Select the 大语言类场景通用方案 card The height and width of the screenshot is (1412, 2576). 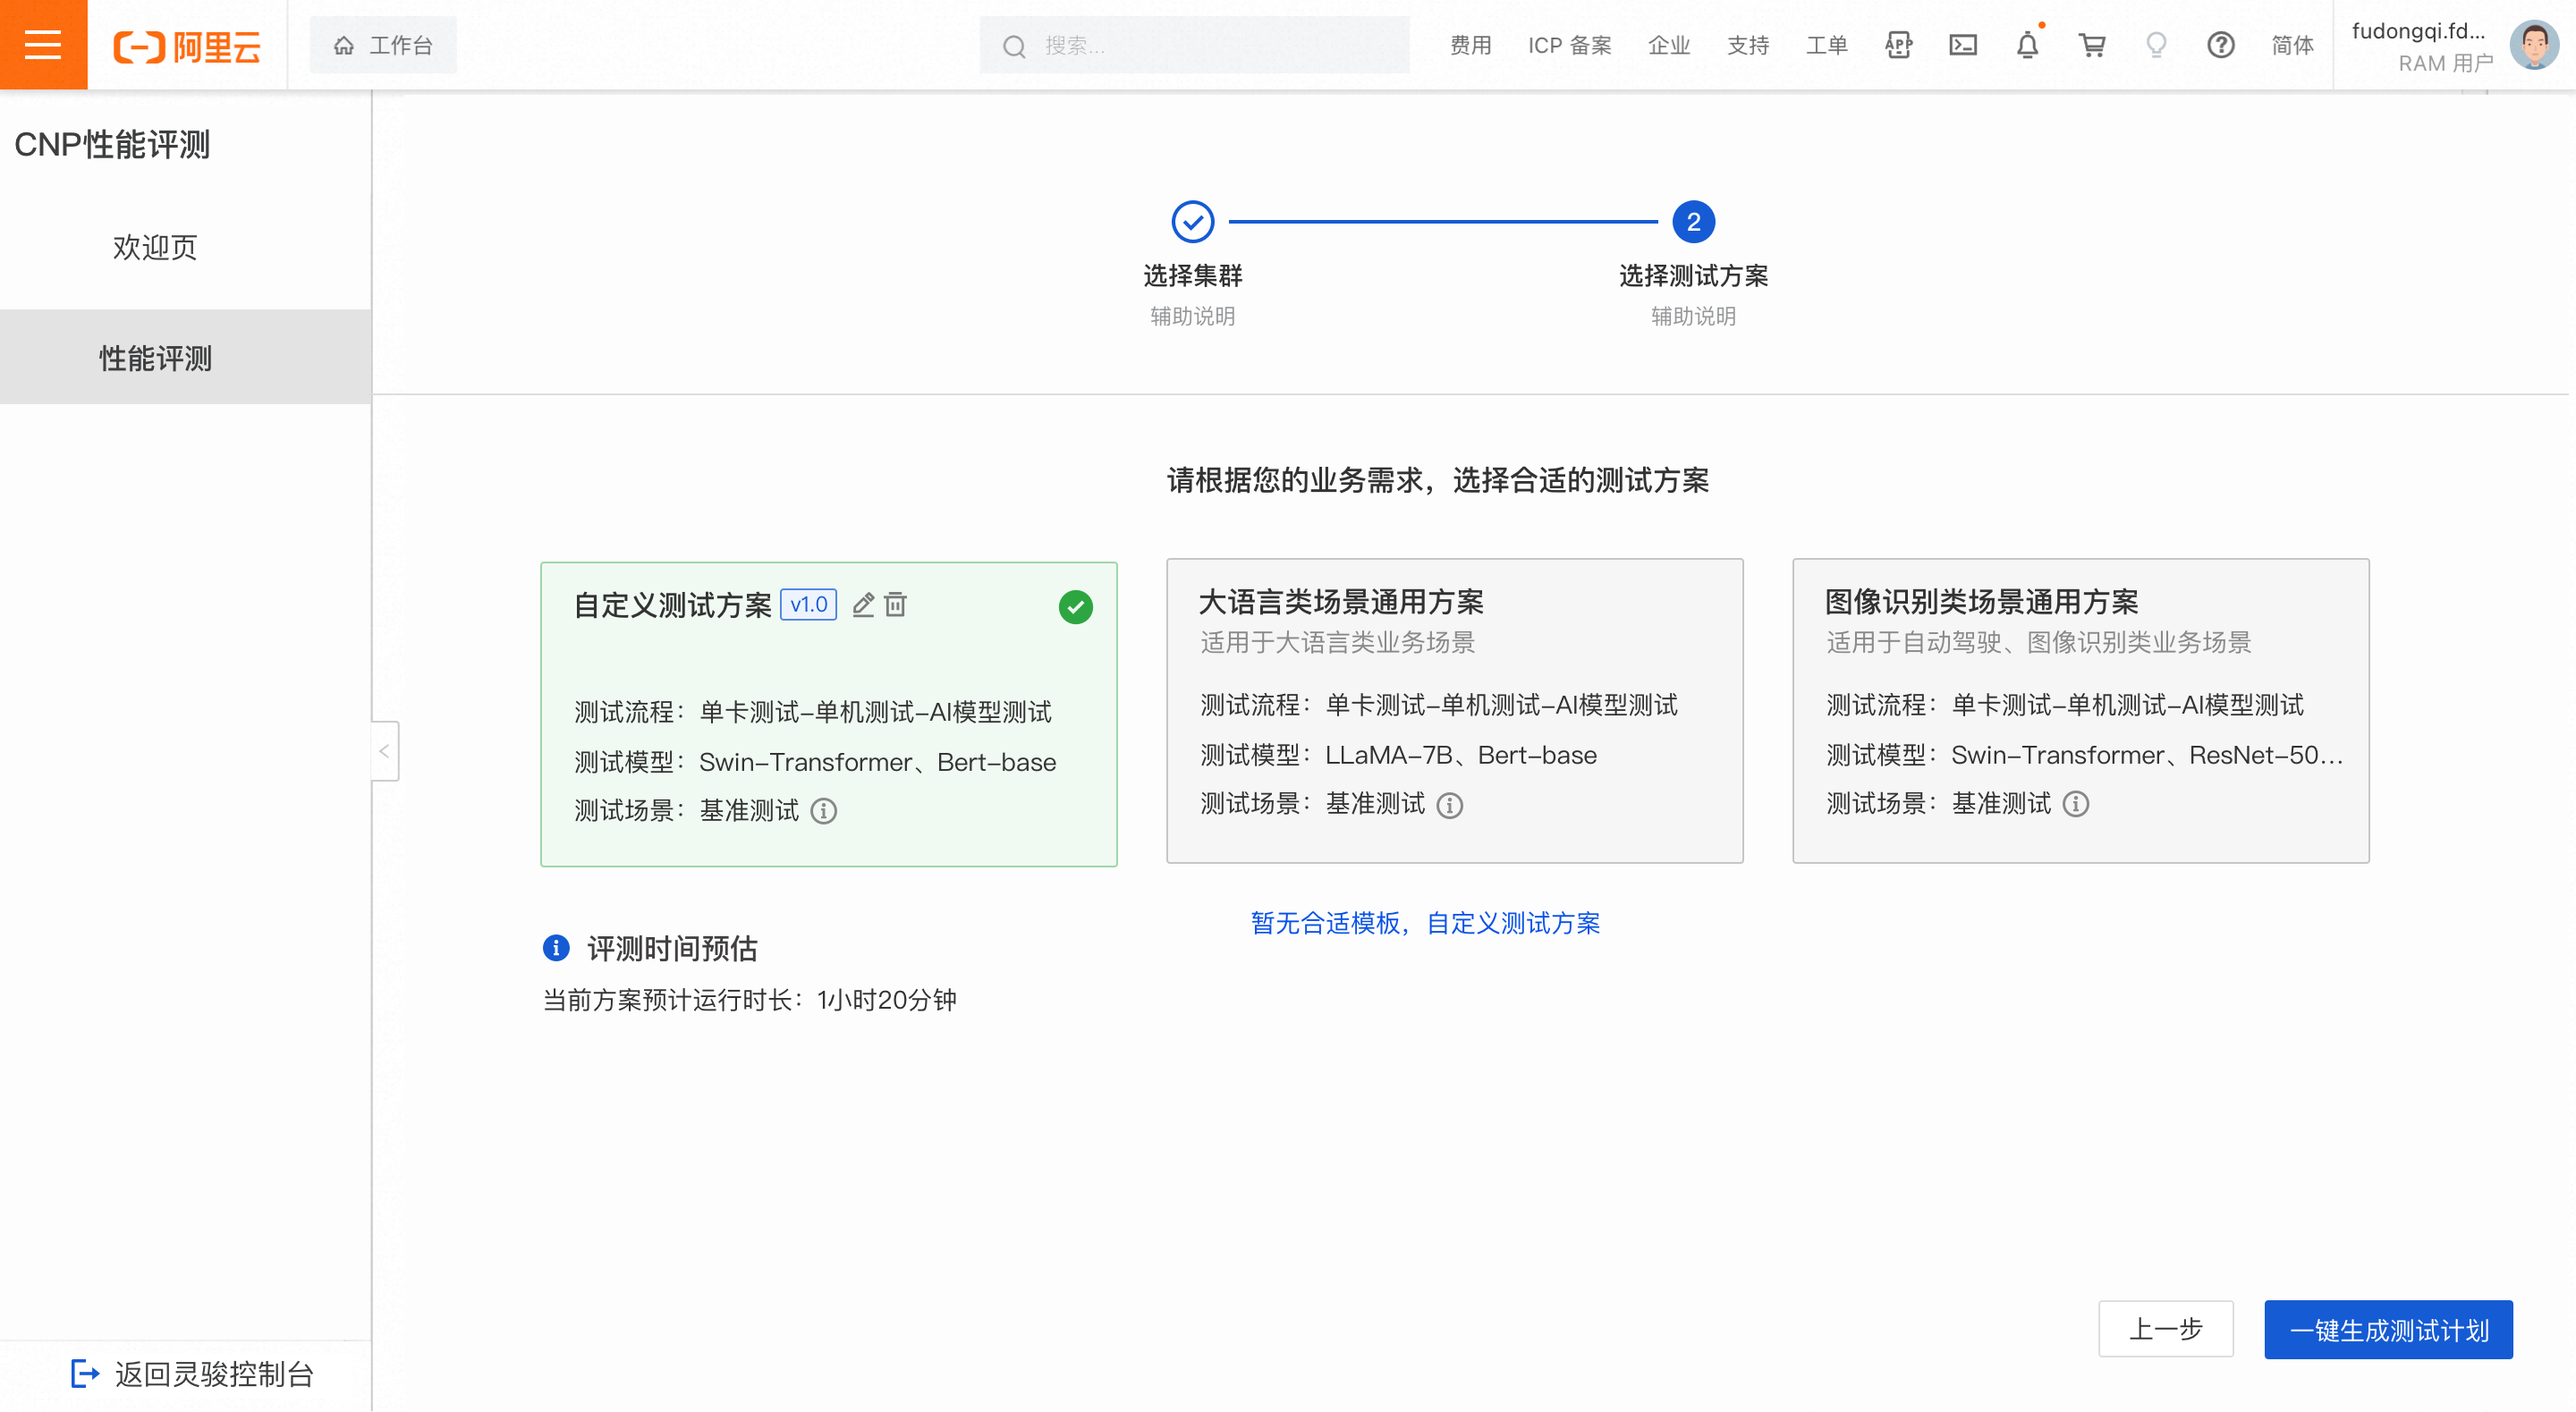(x=1454, y=710)
